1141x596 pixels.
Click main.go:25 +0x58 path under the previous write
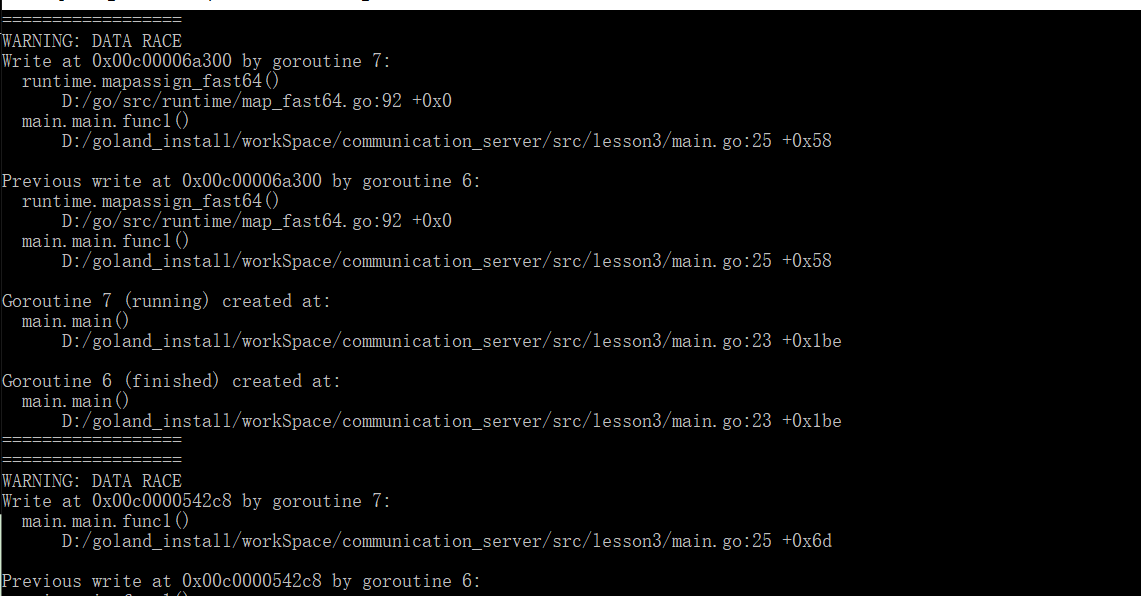click(446, 261)
